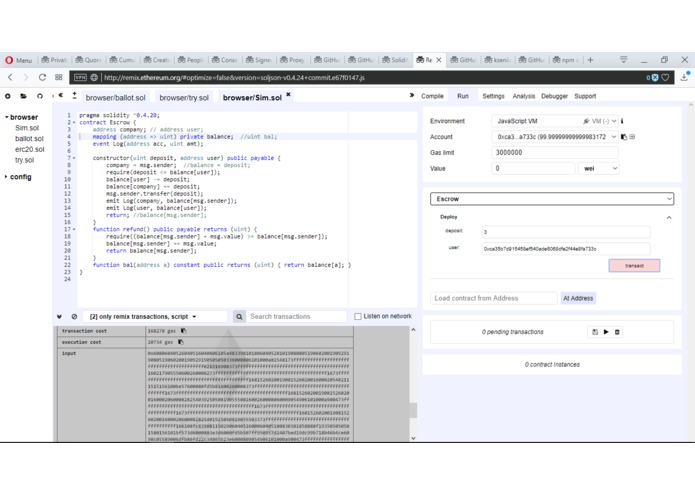Screen dimensions: 695x494
Task: Click the Load contract from Address field
Action: click(493, 298)
